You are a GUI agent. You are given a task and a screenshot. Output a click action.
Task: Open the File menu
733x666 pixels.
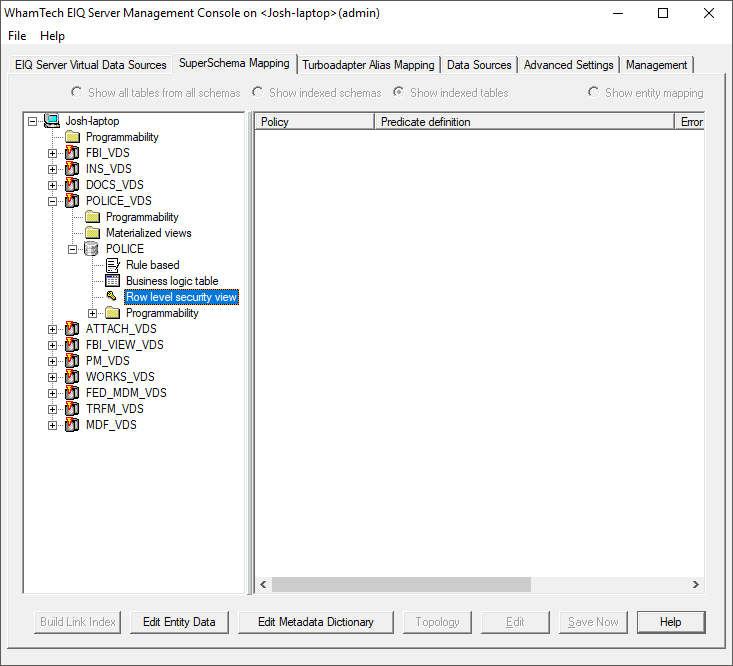[17, 36]
